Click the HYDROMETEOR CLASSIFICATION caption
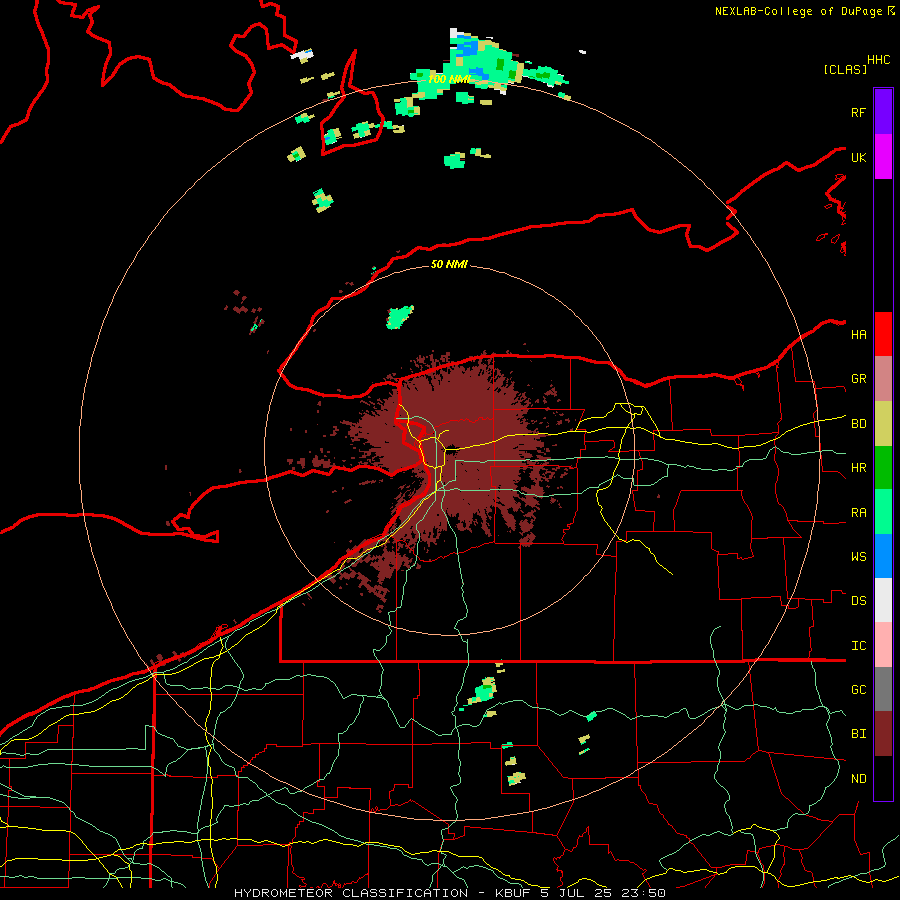 click(351, 893)
